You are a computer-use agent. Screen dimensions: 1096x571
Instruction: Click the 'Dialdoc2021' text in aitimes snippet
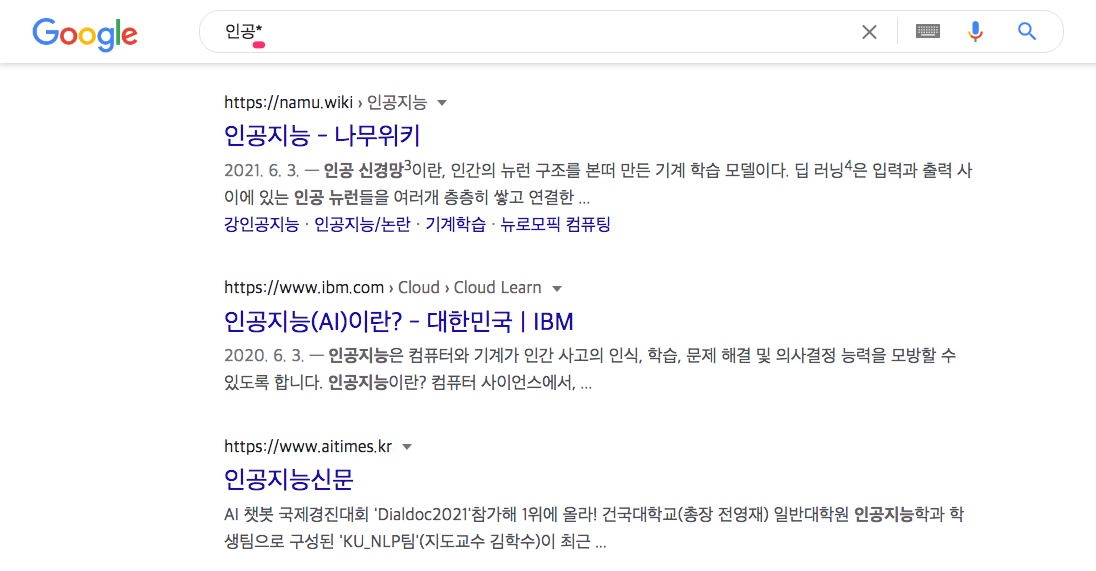coord(423,515)
